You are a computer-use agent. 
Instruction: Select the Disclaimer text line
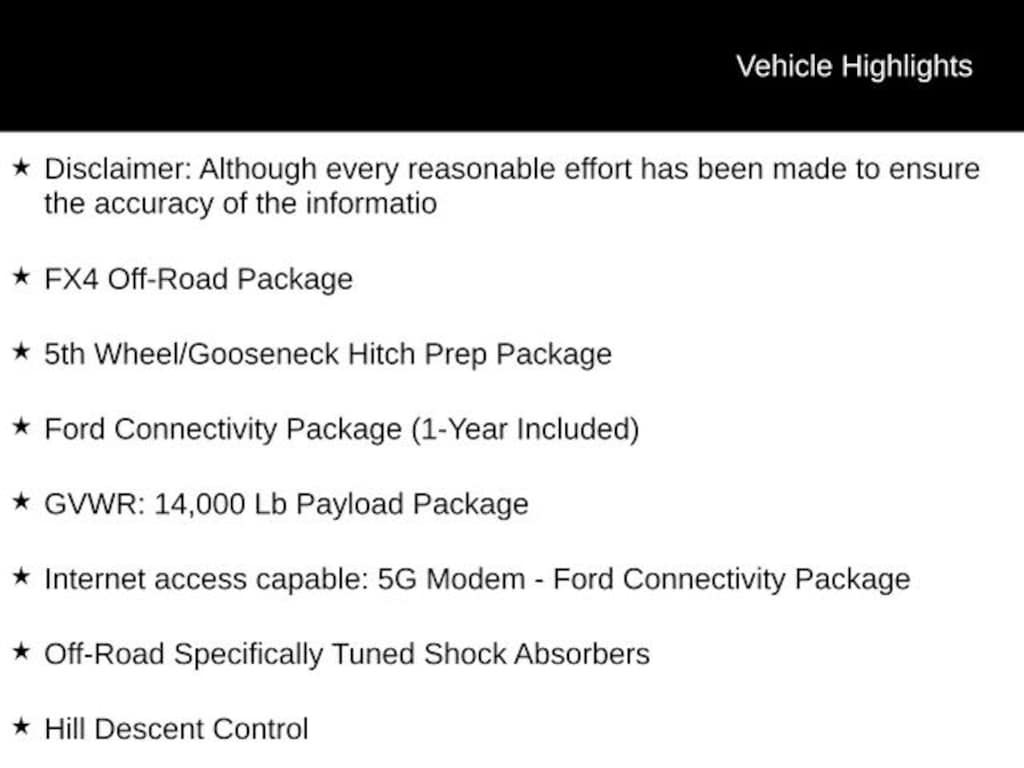pos(512,169)
